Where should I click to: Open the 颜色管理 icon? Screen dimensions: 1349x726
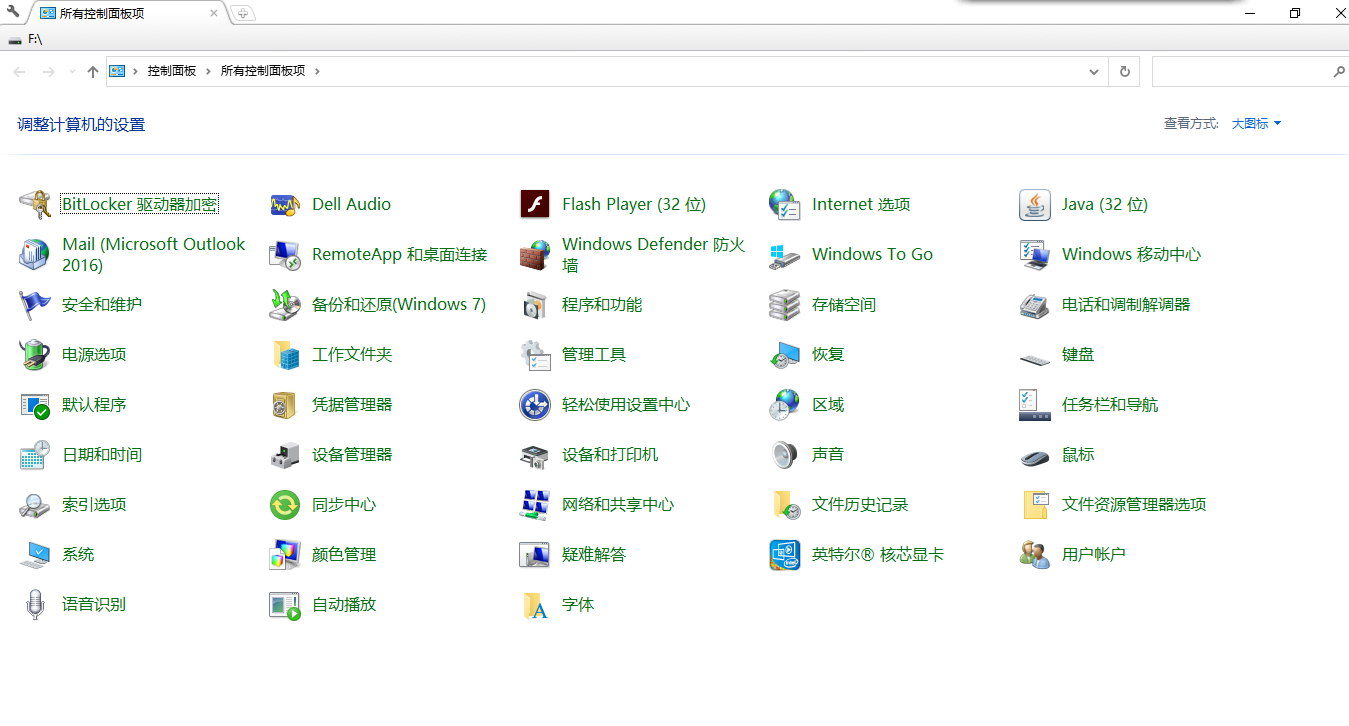(285, 555)
